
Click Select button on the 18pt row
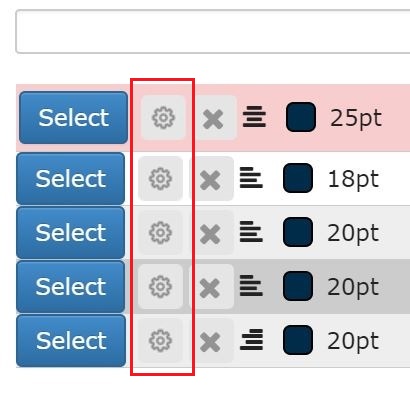pos(71,178)
